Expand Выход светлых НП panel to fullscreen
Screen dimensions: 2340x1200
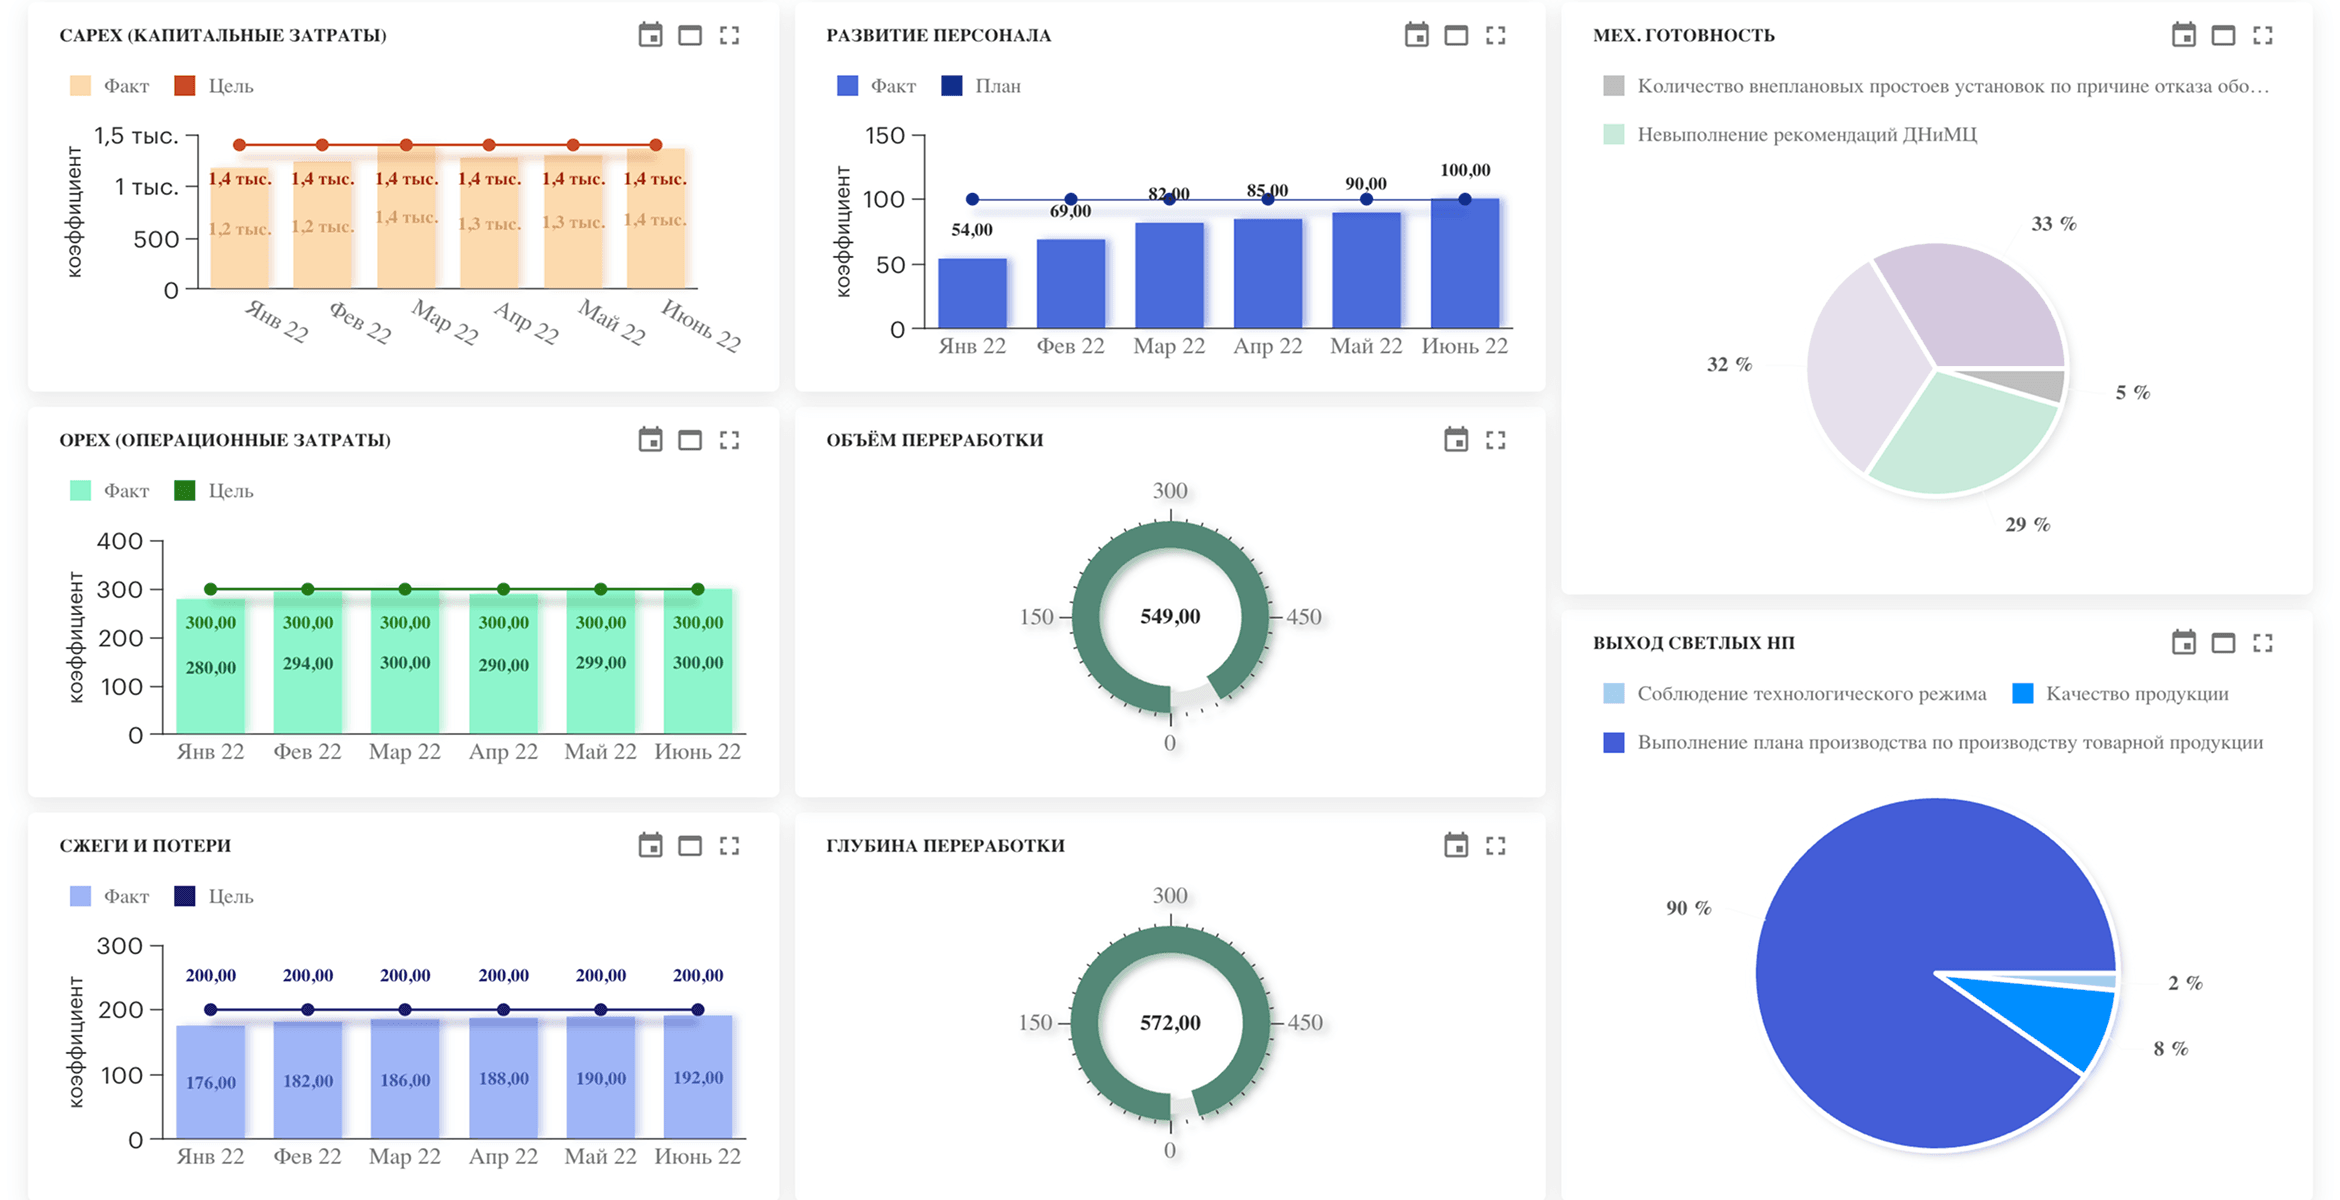pos(2263,643)
